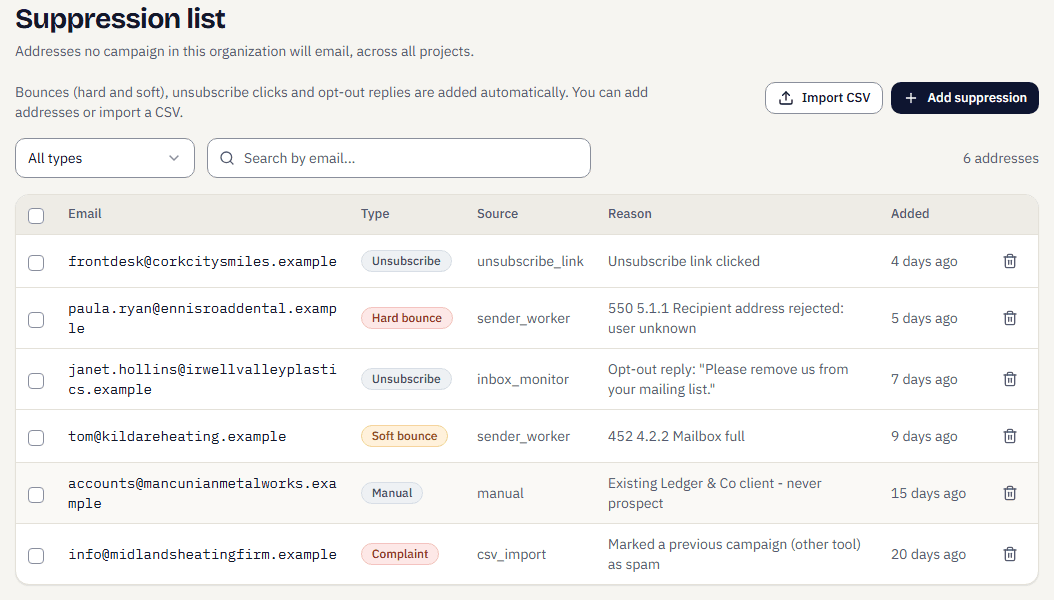The width and height of the screenshot is (1054, 600).
Task: Click the Source column header
Action: coord(497,214)
